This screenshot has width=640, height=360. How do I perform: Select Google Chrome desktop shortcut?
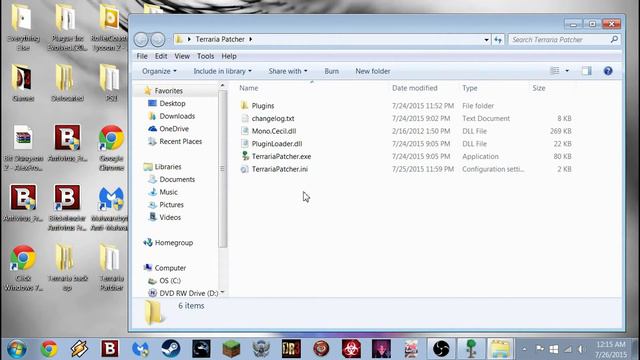click(111, 148)
